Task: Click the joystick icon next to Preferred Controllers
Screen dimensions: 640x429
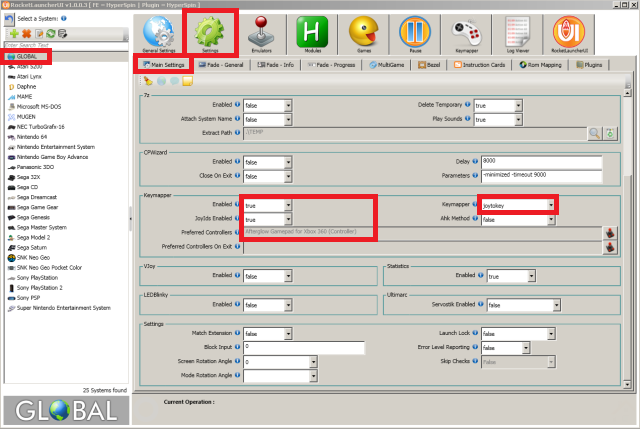Action: [610, 233]
